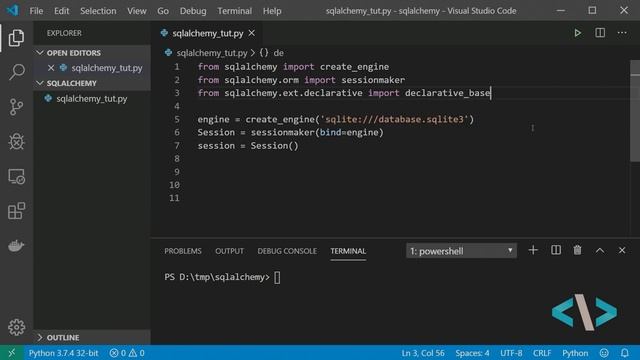
Task: Switch to the PROBLEMS panel tab
Action: point(183,251)
